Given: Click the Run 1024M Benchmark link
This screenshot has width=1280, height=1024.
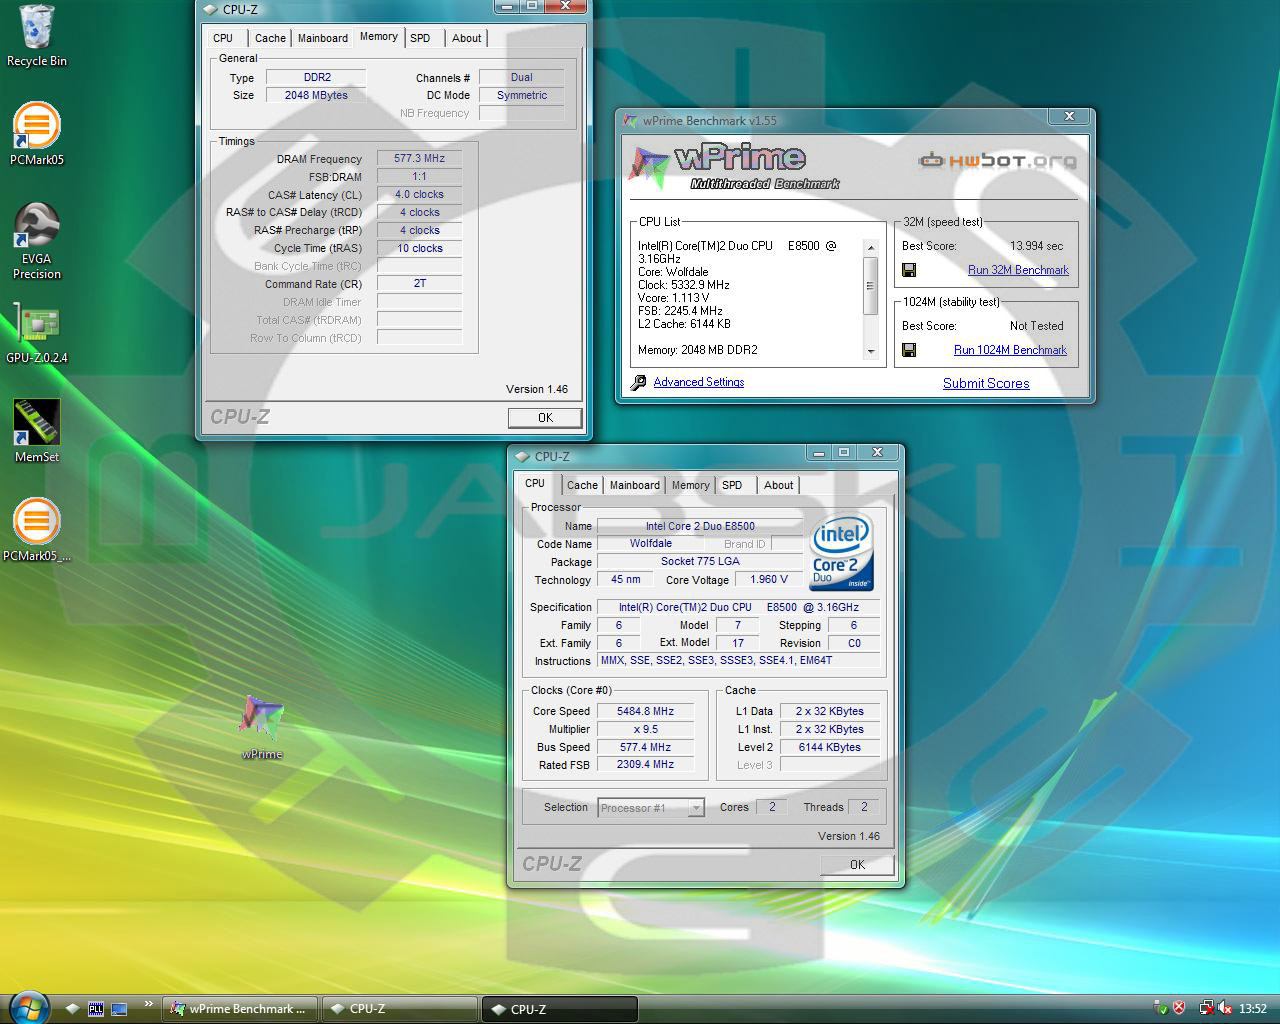Looking at the screenshot, I should tap(1010, 350).
